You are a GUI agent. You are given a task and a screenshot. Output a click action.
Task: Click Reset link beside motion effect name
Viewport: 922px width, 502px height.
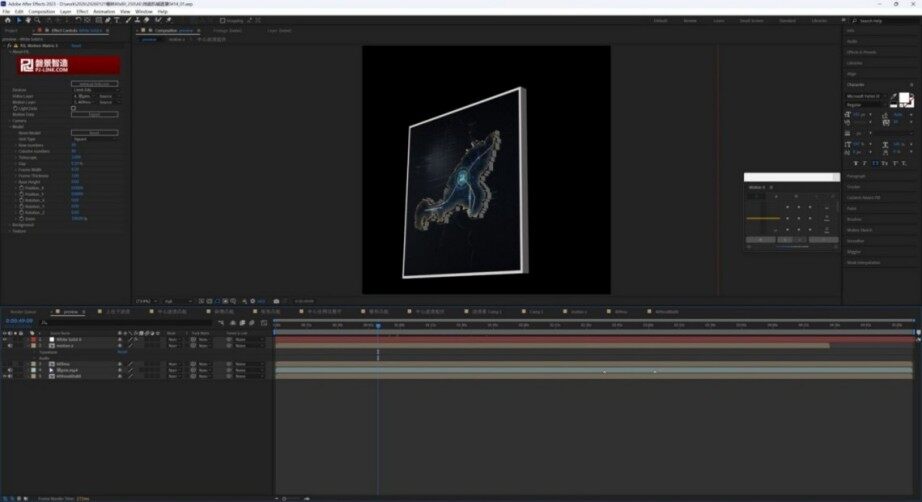tap(76, 45)
